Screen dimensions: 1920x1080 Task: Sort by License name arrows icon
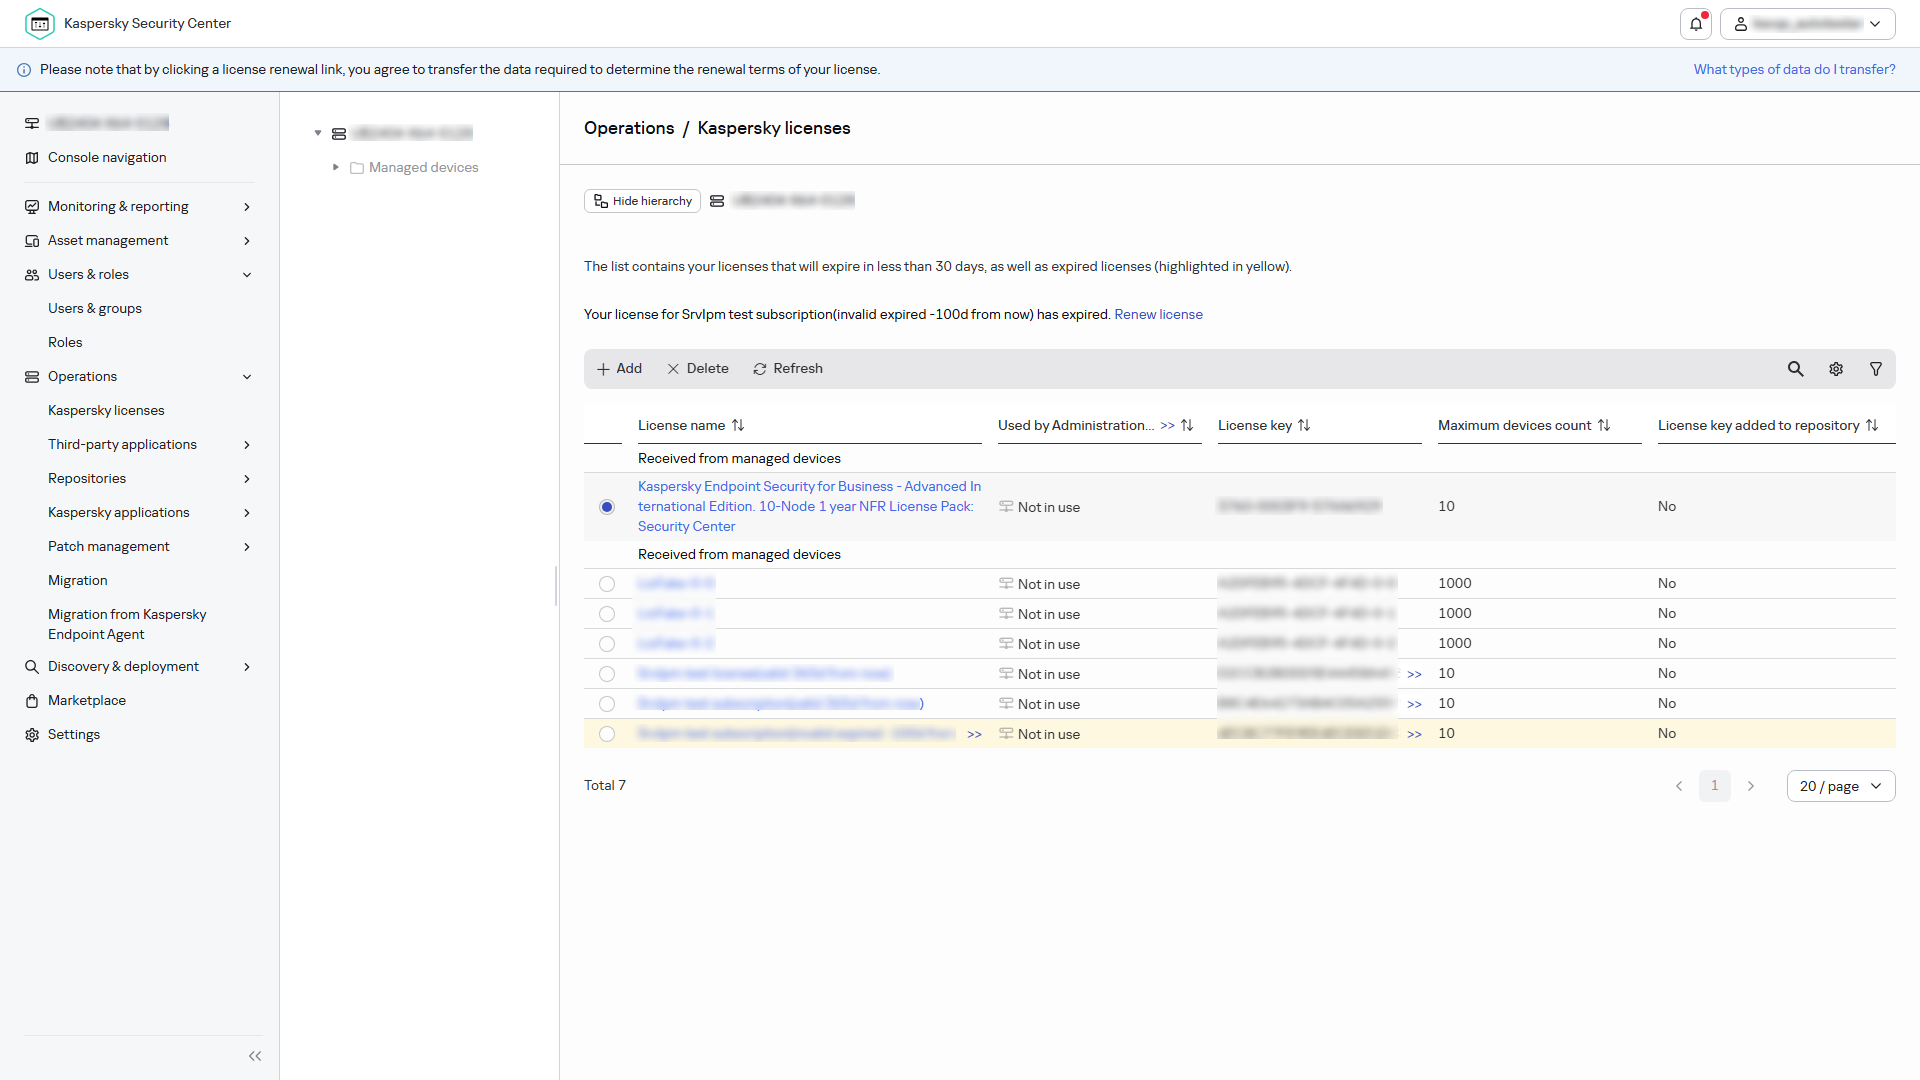pyautogui.click(x=738, y=425)
